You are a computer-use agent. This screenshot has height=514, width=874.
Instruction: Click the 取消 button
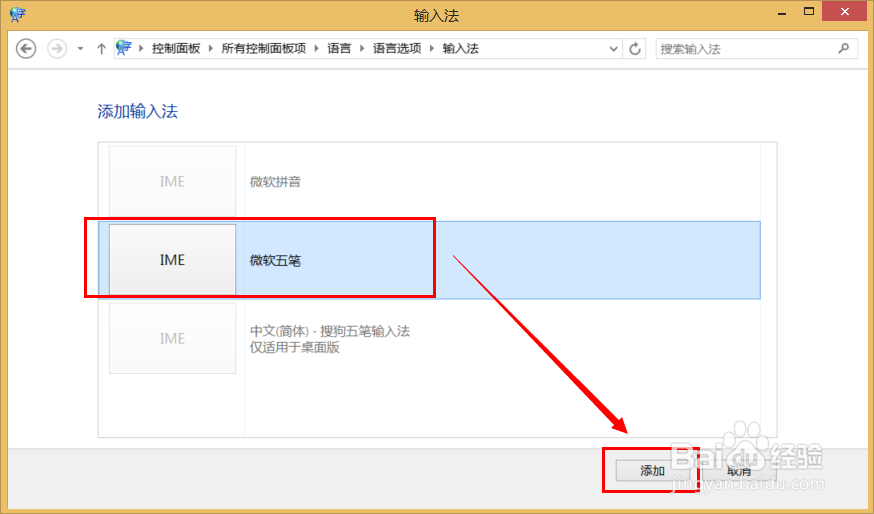739,471
